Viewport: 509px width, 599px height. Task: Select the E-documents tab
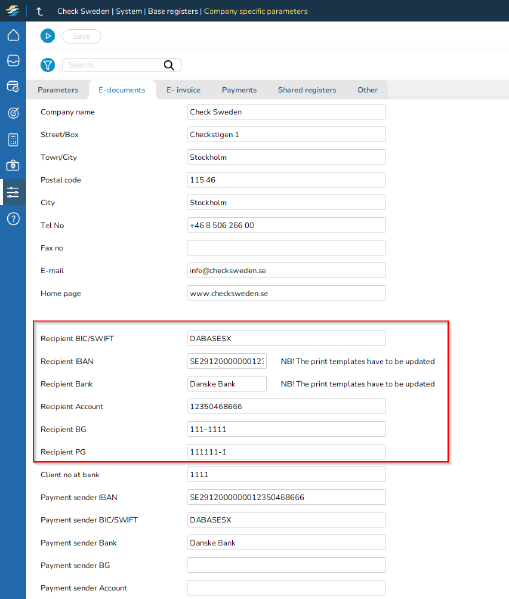coord(122,90)
